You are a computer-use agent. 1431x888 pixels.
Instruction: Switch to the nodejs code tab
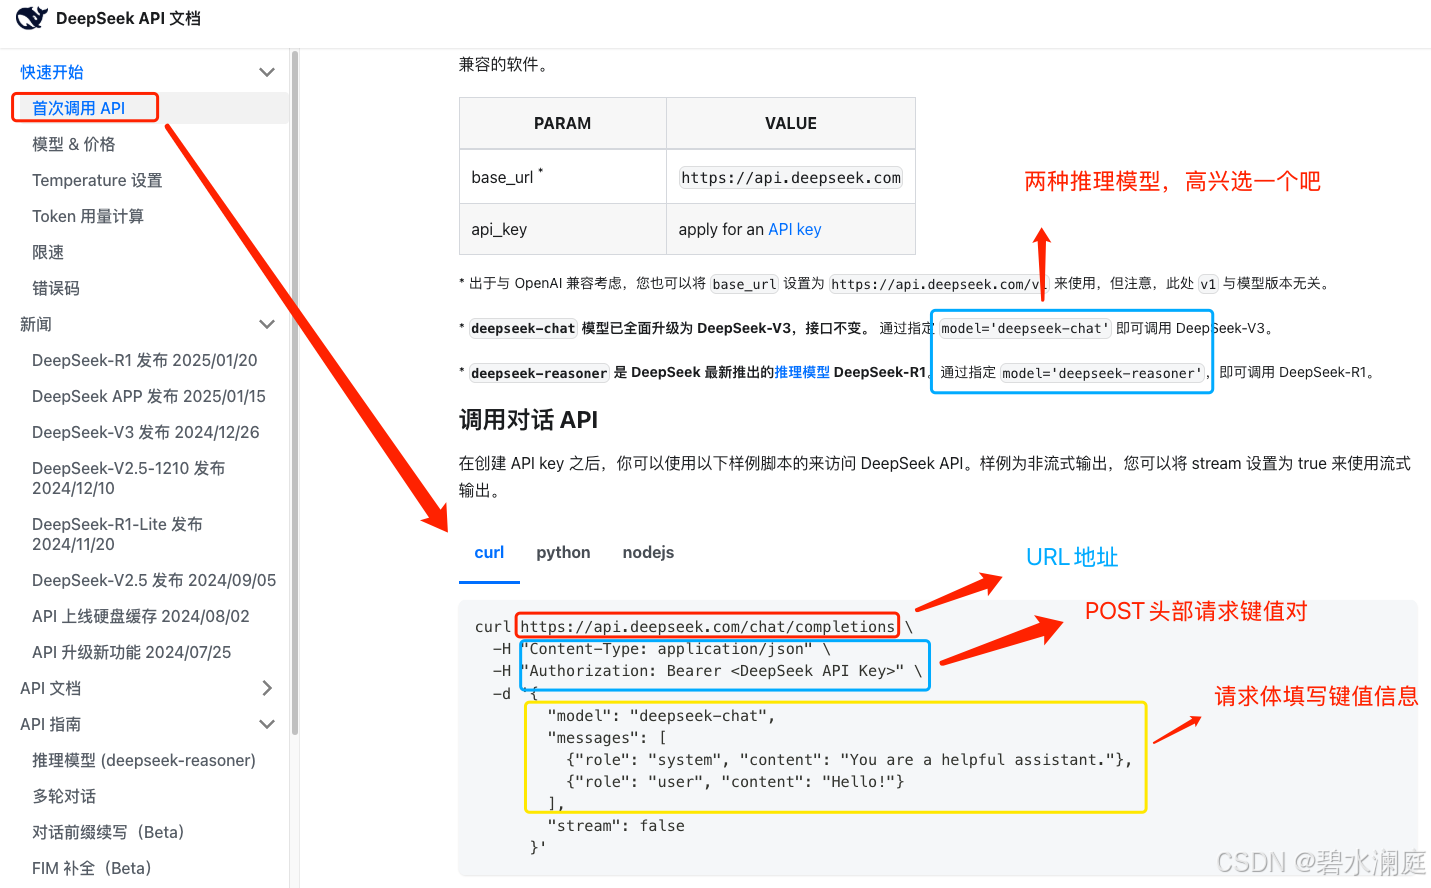pyautogui.click(x=648, y=553)
